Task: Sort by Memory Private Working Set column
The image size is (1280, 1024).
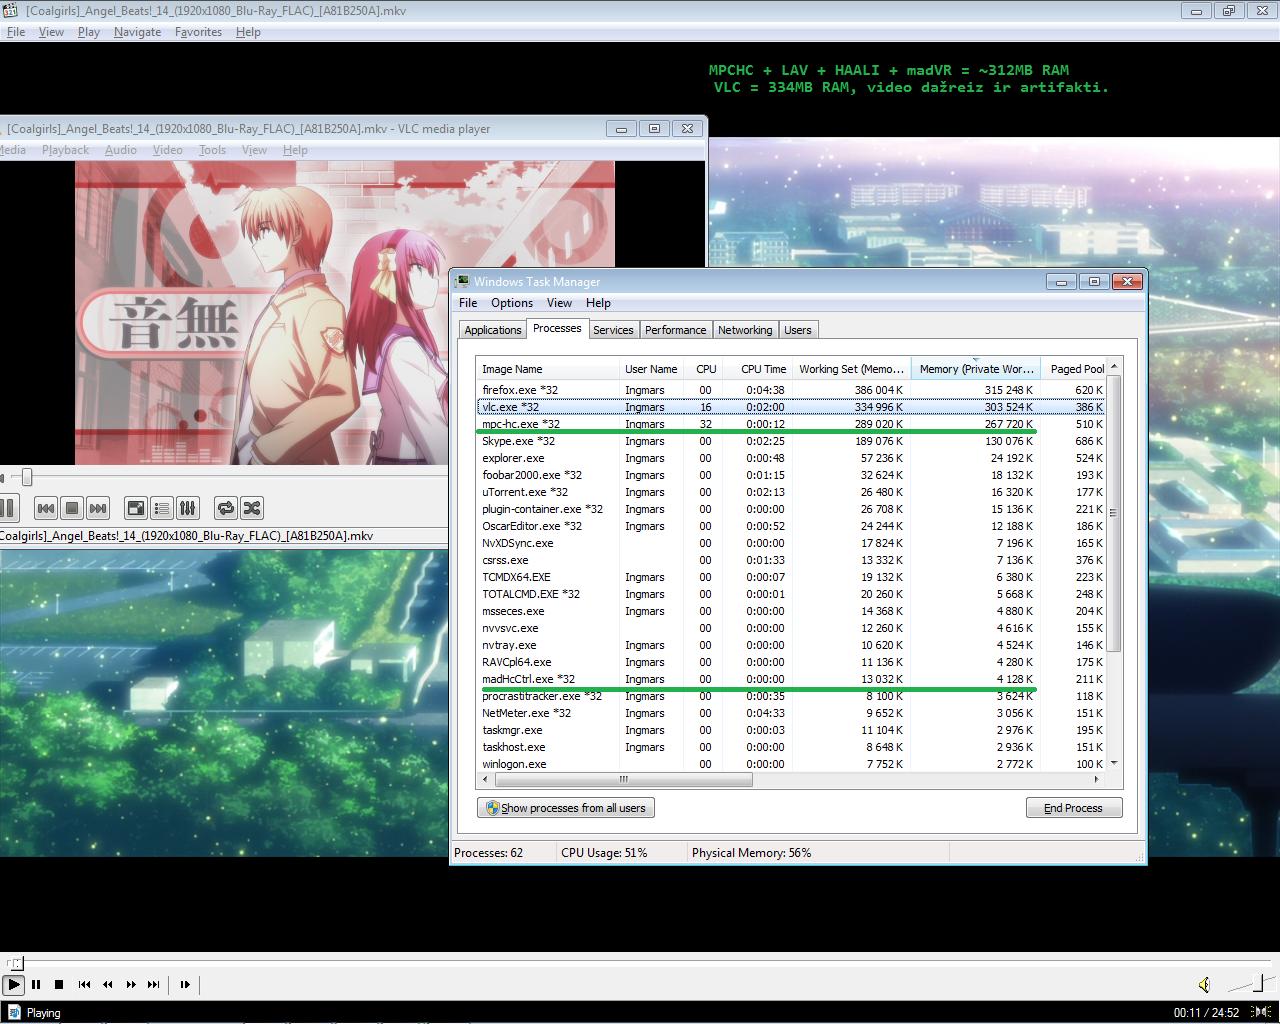Action: click(976, 369)
